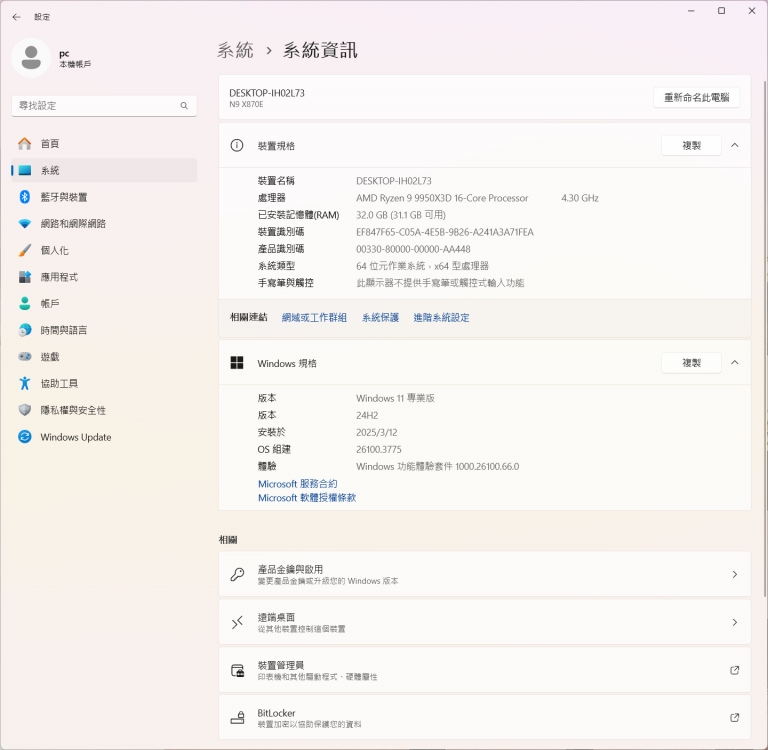
Task: Collapse the 裝置規格 section chevron
Action: (x=735, y=145)
